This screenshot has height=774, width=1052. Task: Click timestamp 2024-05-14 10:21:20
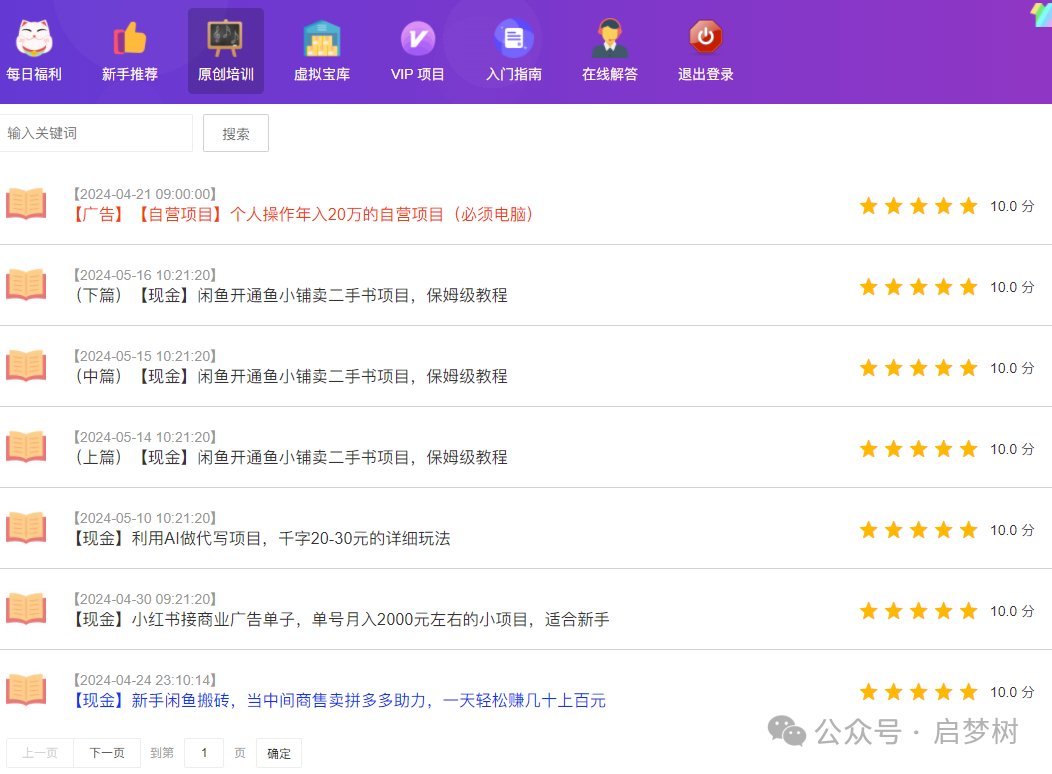coord(145,437)
